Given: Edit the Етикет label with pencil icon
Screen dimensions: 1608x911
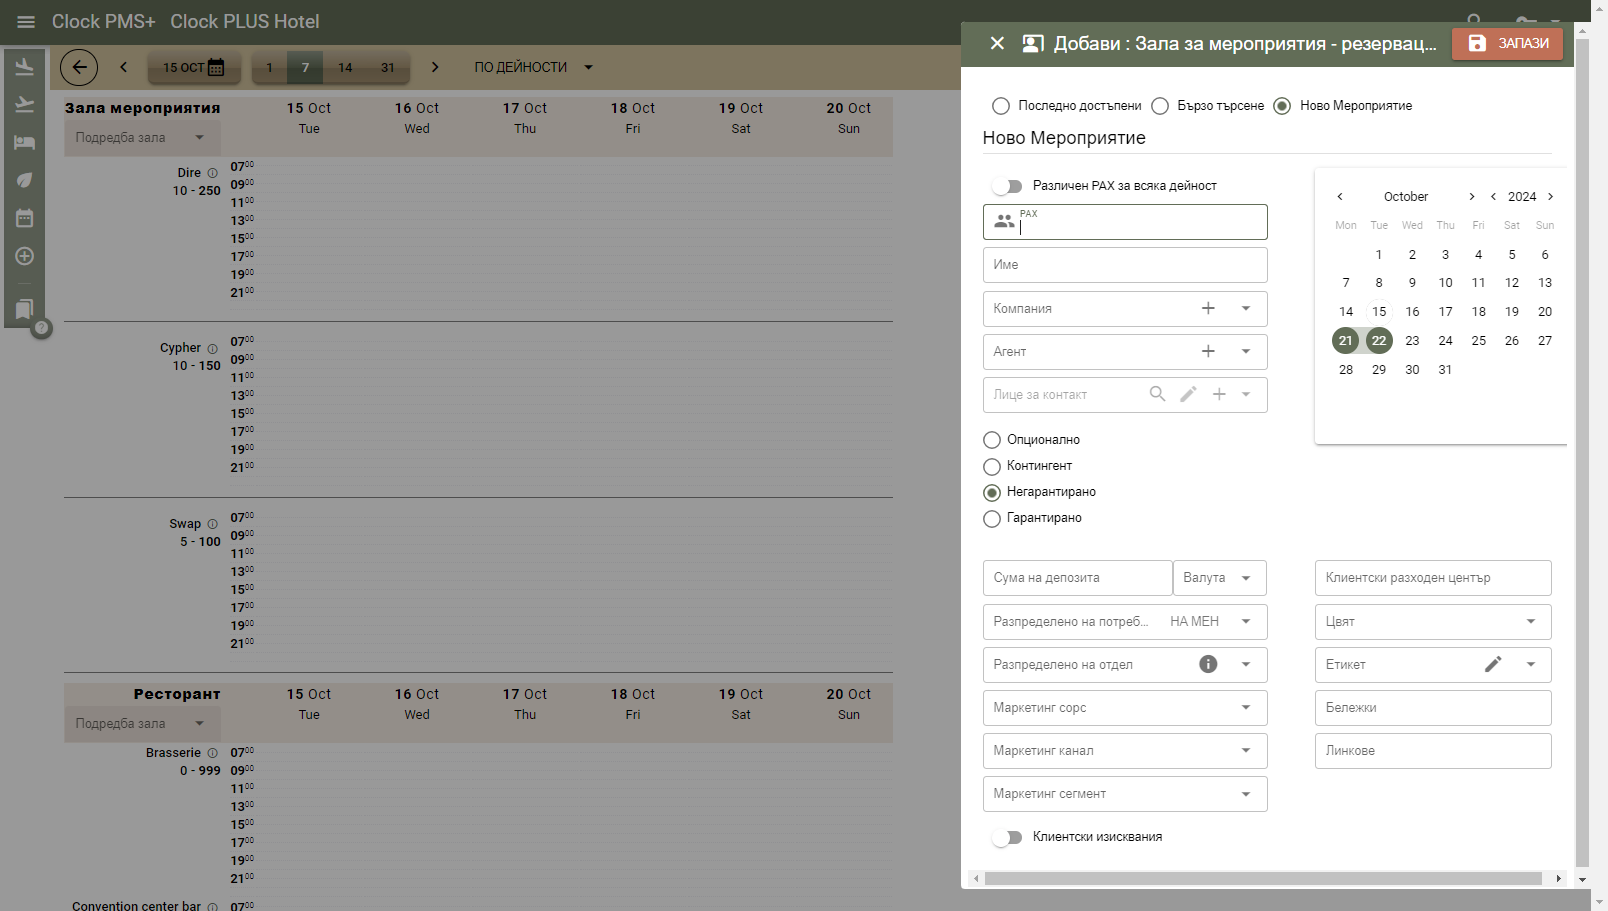Looking at the screenshot, I should pyautogui.click(x=1493, y=664).
